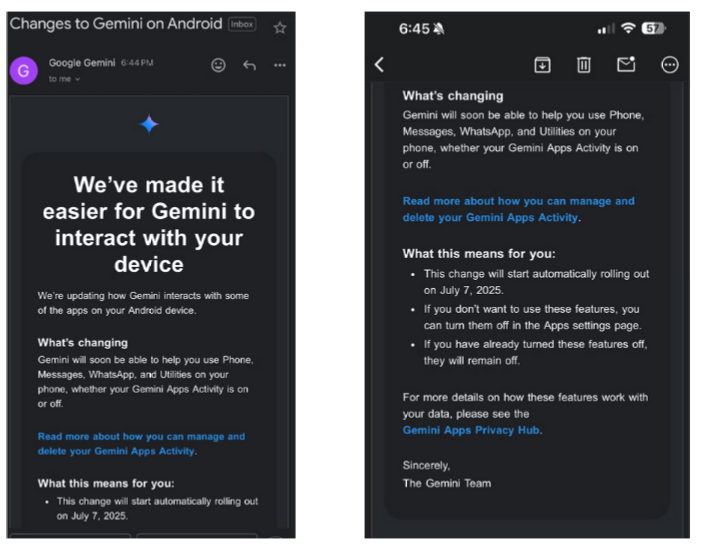
Task: Click the Google Gemini sender avatar
Action: pos(23,71)
